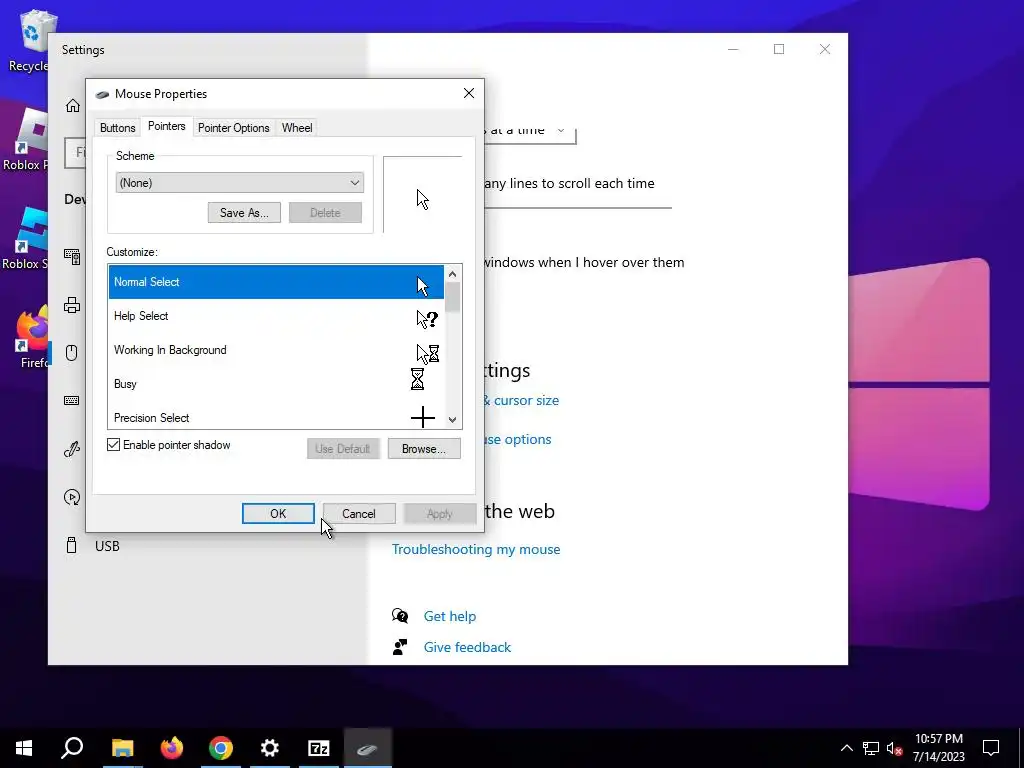This screenshot has height=768, width=1024.
Task: Open File Explorer from taskbar
Action: pos(122,748)
